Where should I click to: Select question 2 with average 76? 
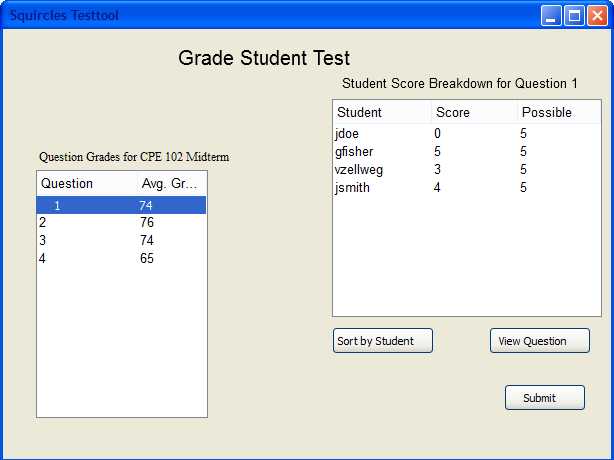[x=121, y=223]
